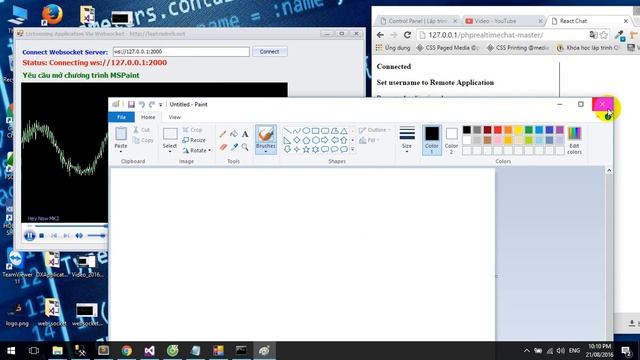Pause playback in the media player

(x=29, y=236)
